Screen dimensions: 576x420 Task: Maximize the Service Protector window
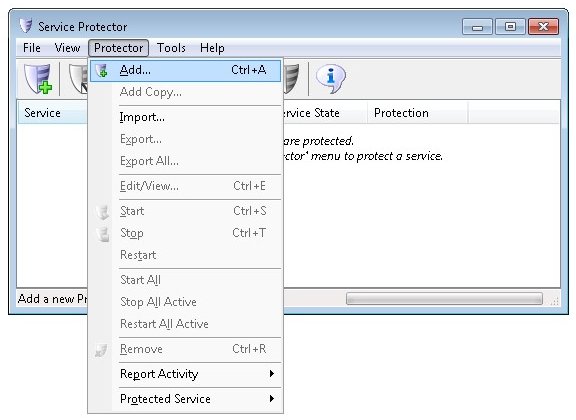pyautogui.click(x=510, y=27)
